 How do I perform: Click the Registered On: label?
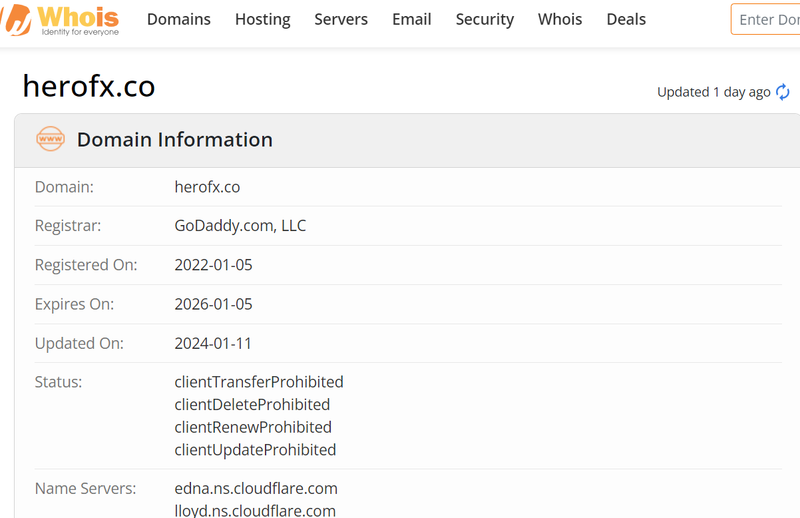click(86, 265)
